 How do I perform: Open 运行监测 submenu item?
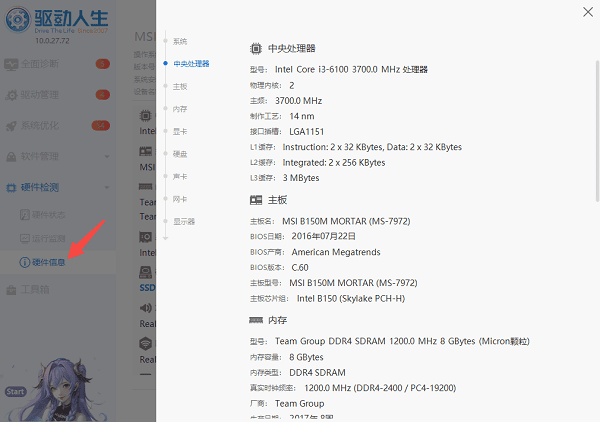(x=48, y=239)
